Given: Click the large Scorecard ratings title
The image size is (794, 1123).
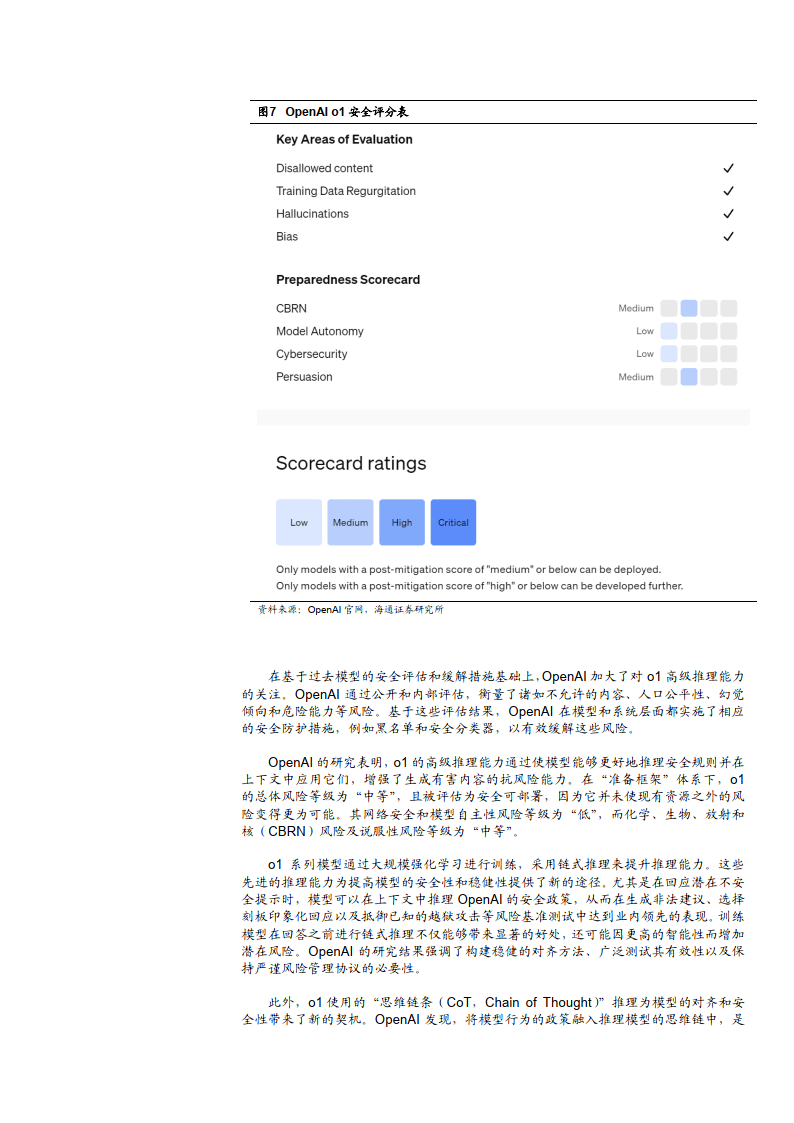Looking at the screenshot, I should click(x=351, y=464).
